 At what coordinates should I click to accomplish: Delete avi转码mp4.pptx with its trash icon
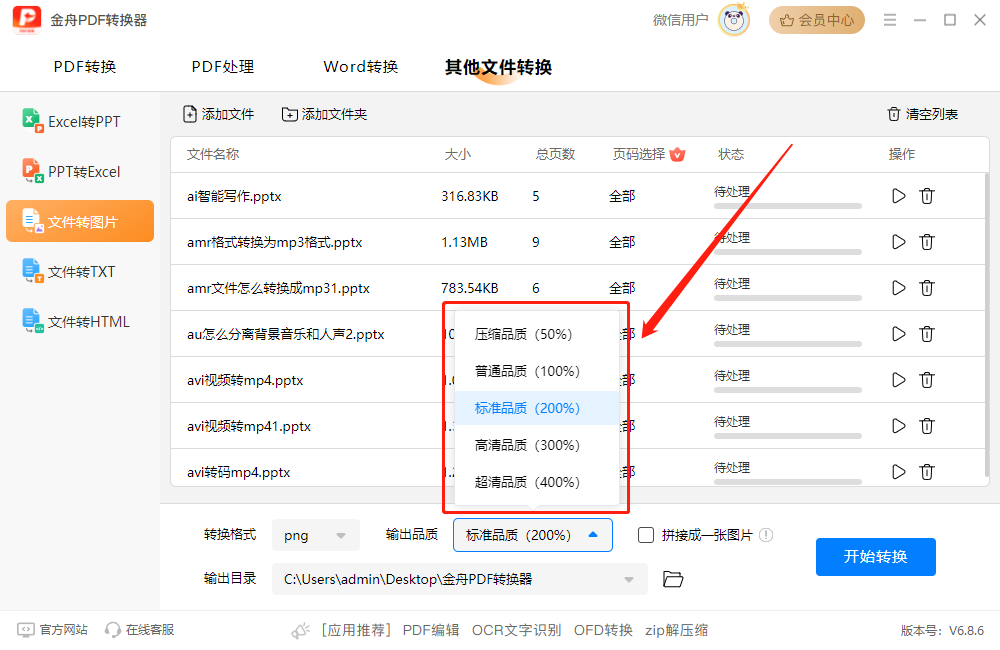pyautogui.click(x=927, y=471)
